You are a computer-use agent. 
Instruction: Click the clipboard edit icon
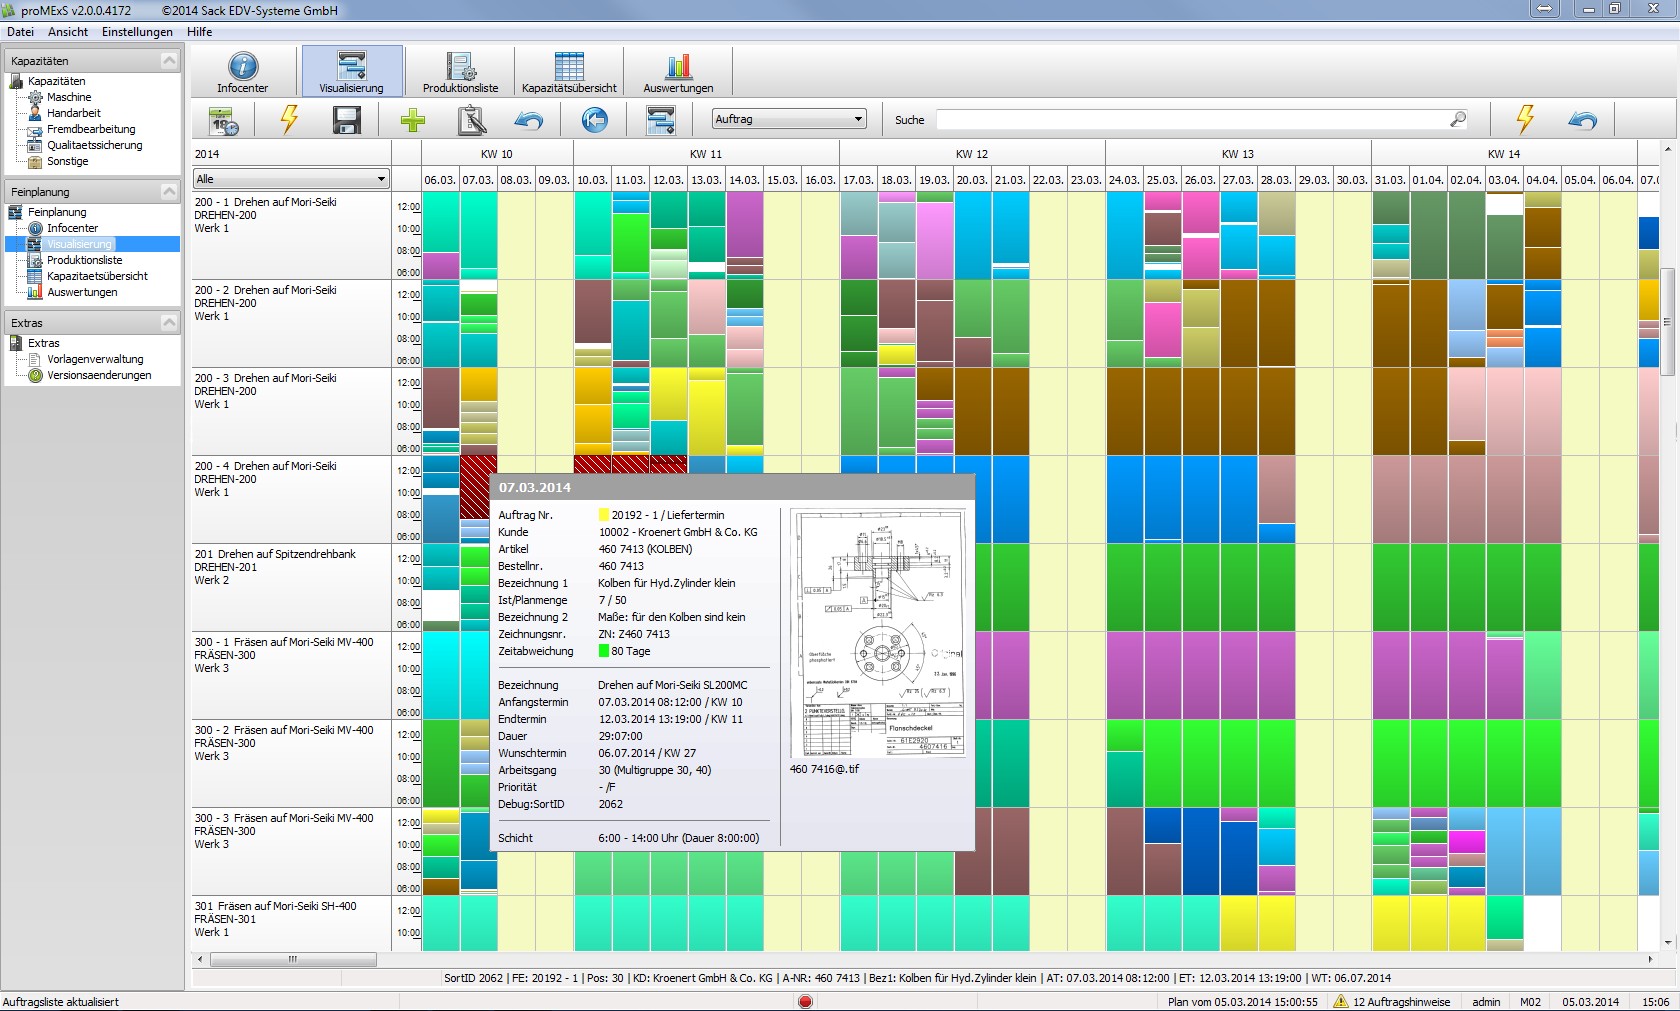(x=471, y=120)
